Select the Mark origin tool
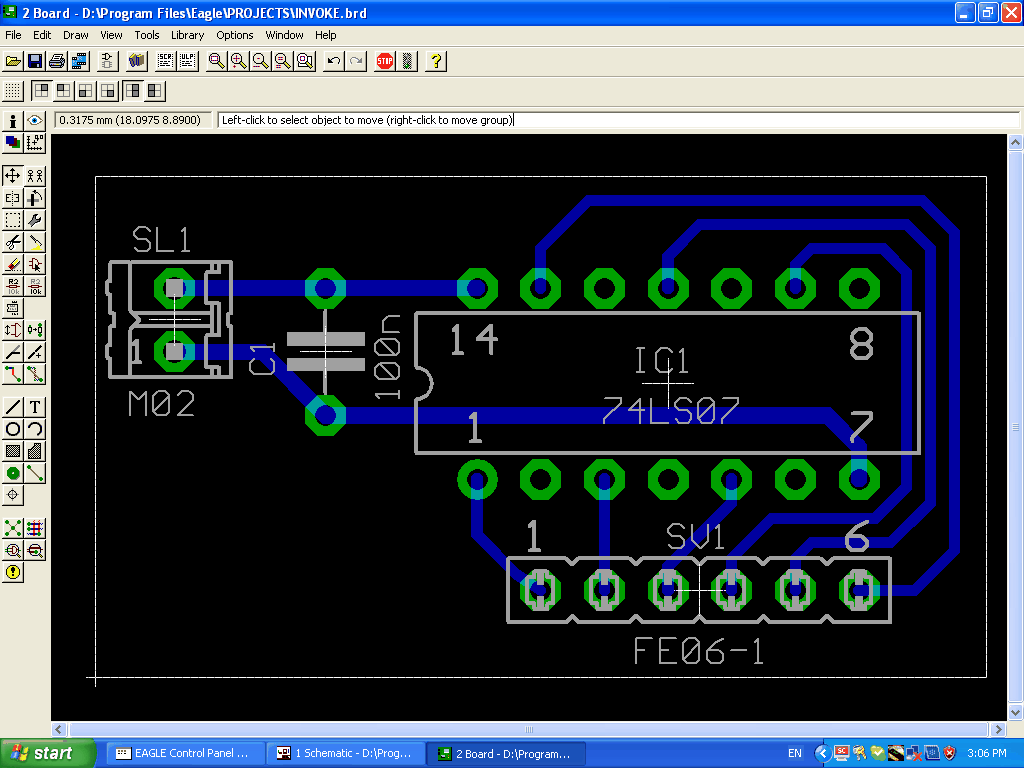The width and height of the screenshot is (1024, 768). pyautogui.click(x=35, y=142)
